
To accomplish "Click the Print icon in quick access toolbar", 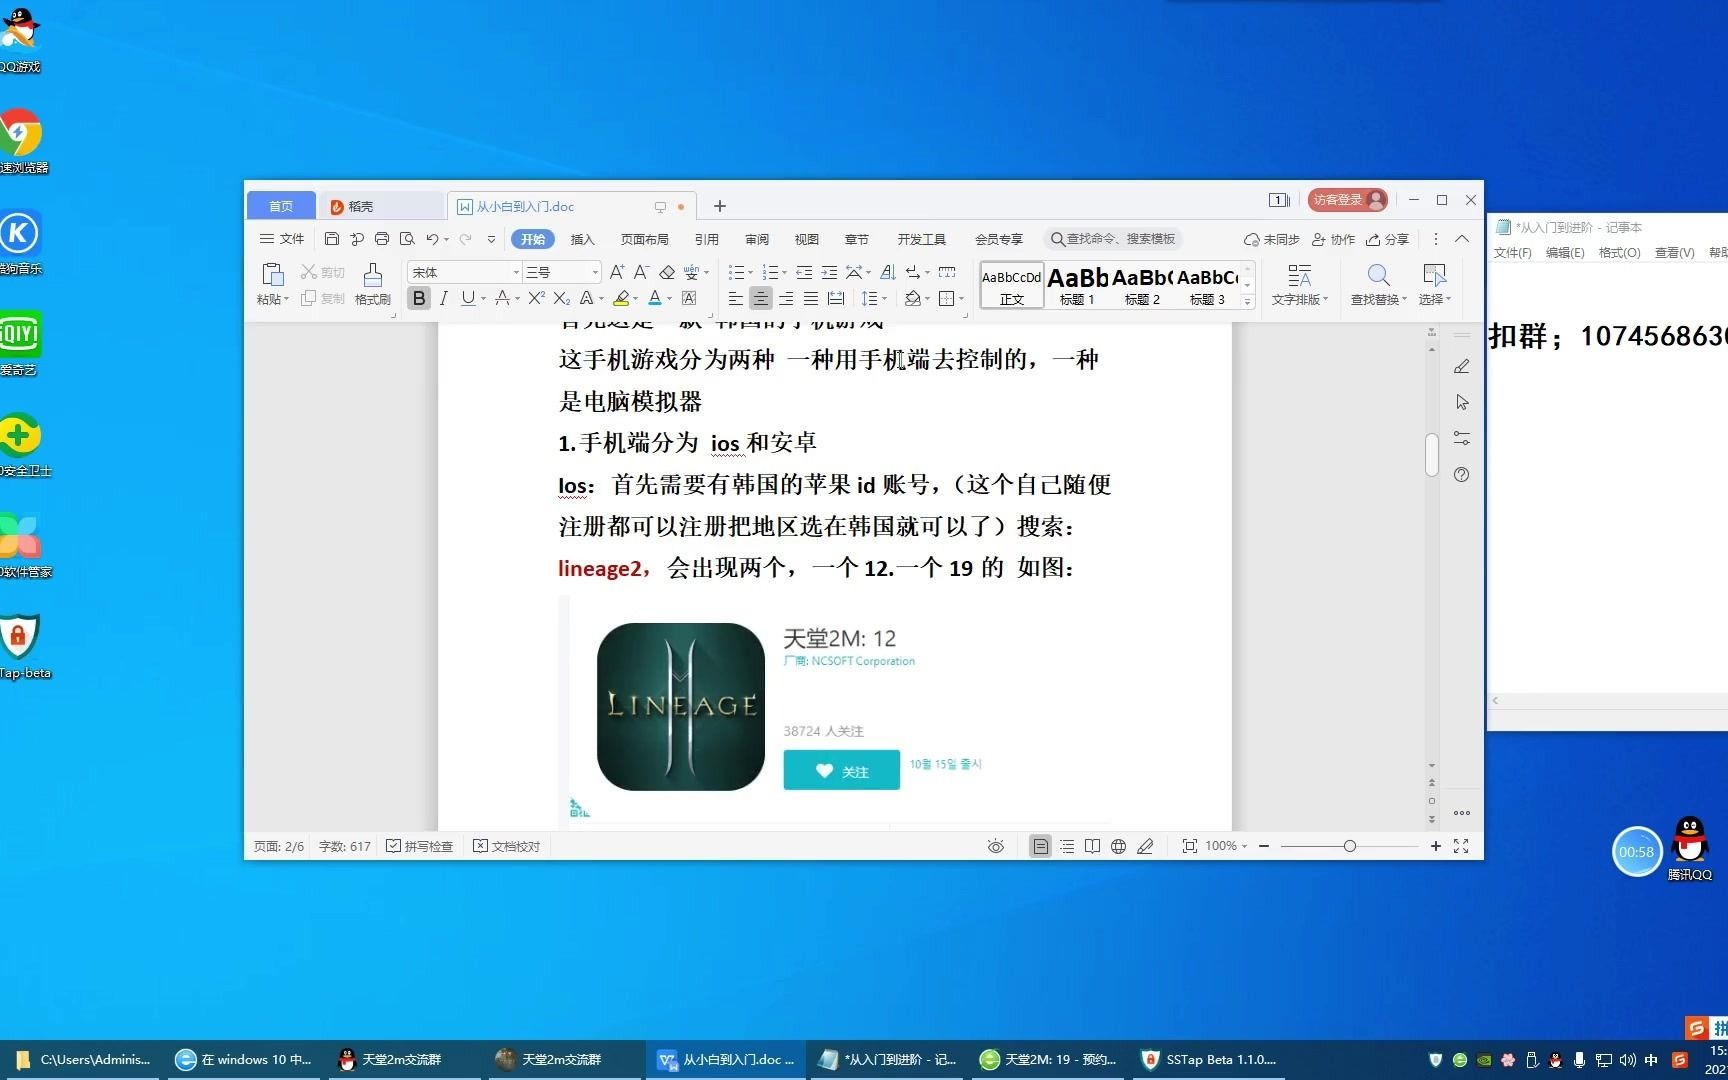I will click(x=382, y=239).
